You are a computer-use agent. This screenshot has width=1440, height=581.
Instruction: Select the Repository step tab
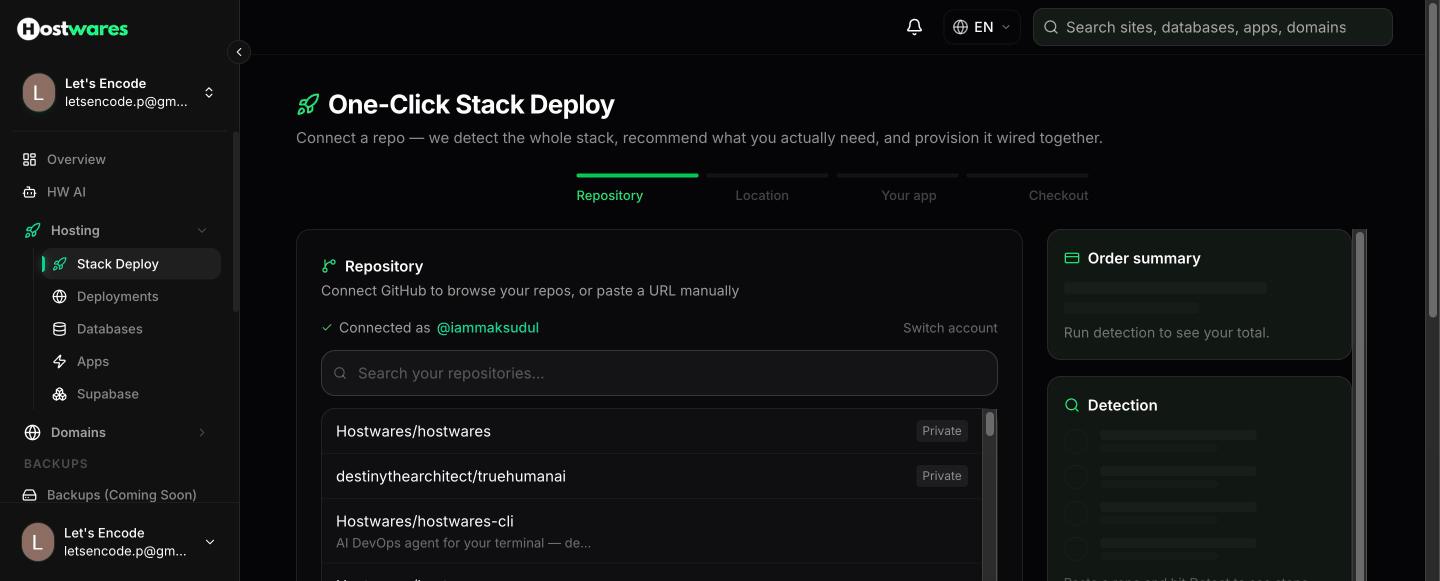click(x=609, y=195)
